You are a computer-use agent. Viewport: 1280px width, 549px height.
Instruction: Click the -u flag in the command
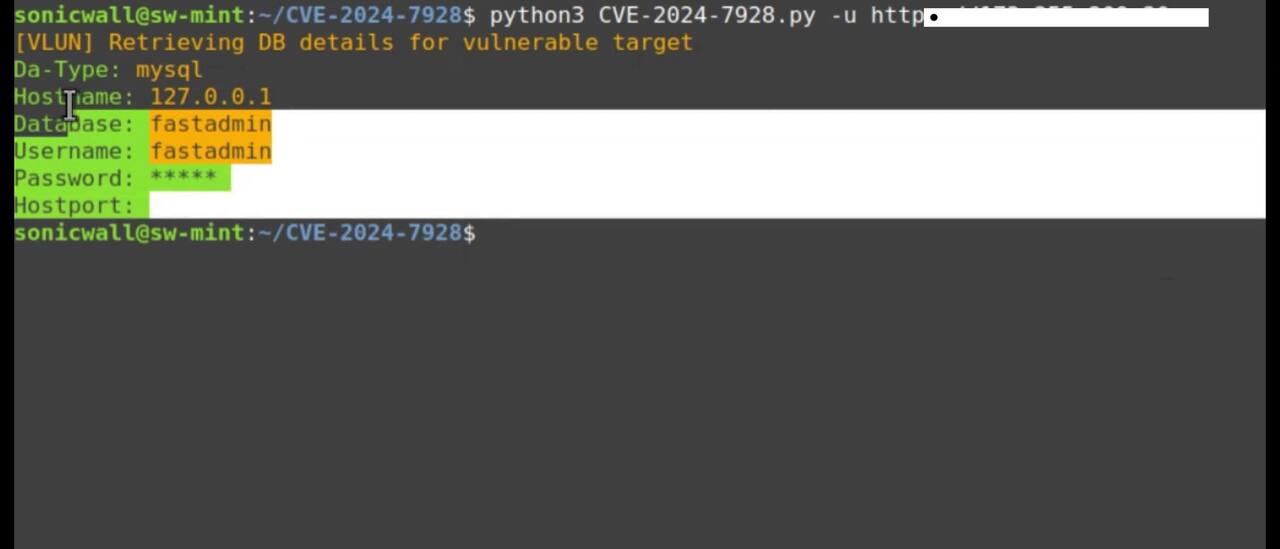tap(843, 16)
